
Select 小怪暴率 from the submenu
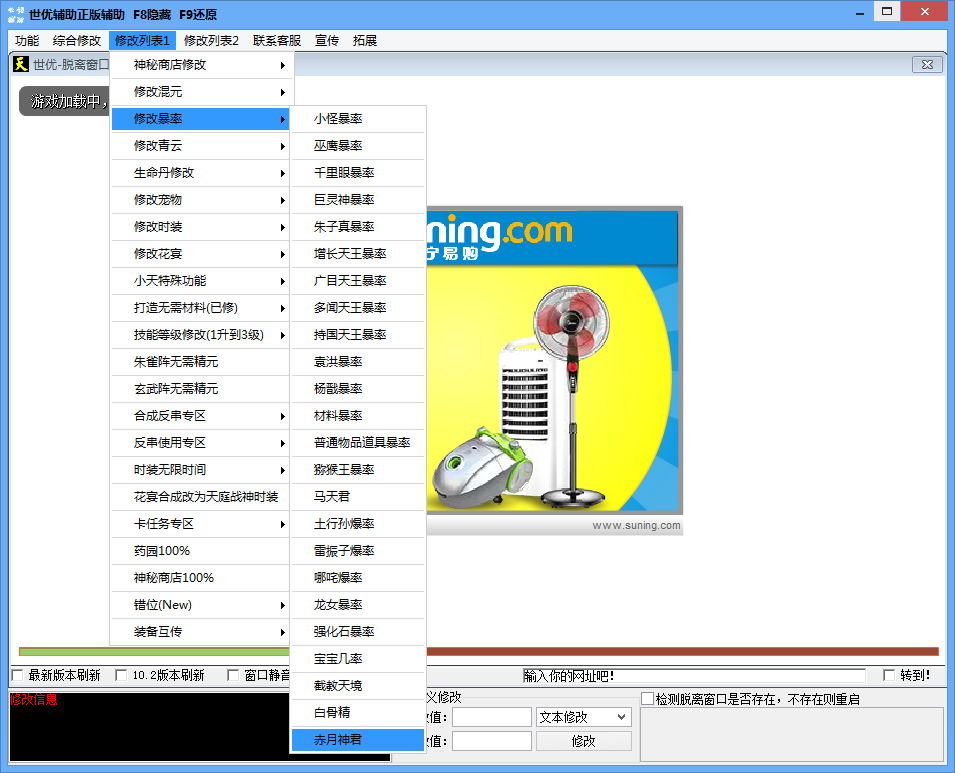click(x=338, y=119)
